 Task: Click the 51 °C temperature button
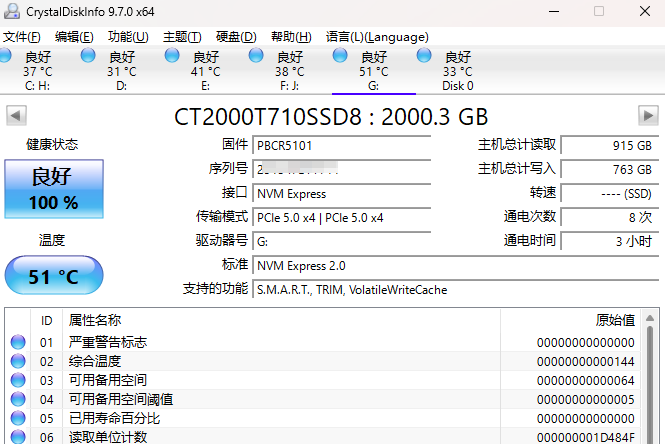(x=54, y=275)
